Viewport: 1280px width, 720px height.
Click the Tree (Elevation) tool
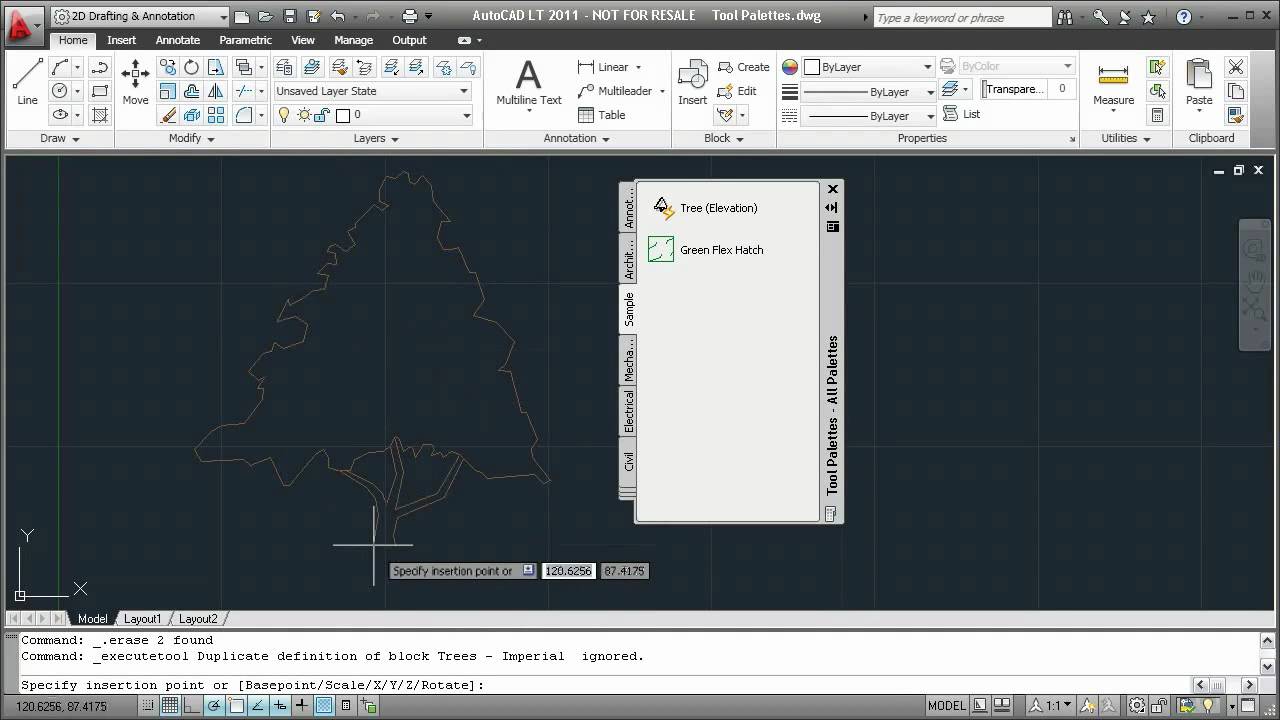coord(706,208)
